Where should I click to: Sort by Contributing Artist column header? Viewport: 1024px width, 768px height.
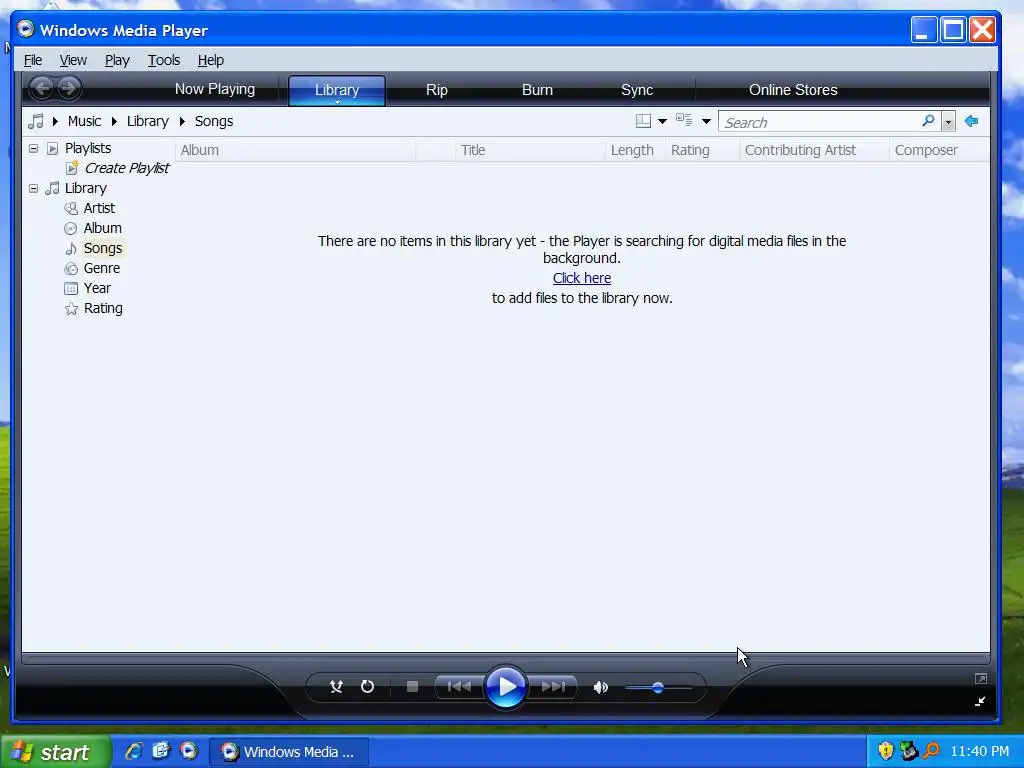tap(814, 150)
